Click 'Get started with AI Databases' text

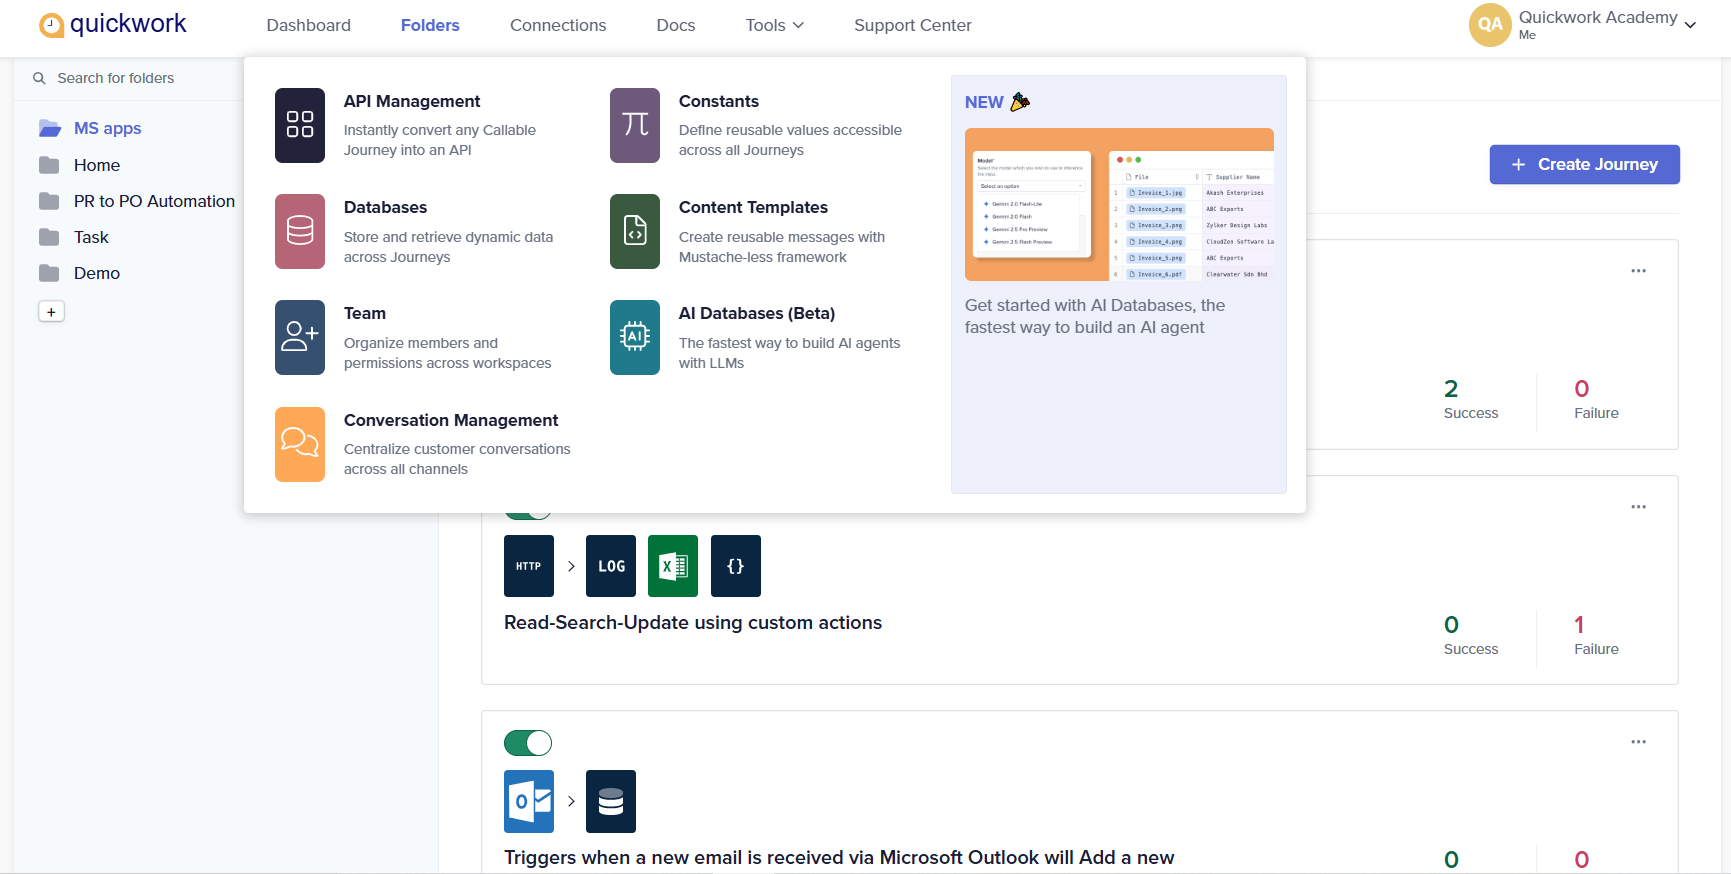[x=1095, y=316]
